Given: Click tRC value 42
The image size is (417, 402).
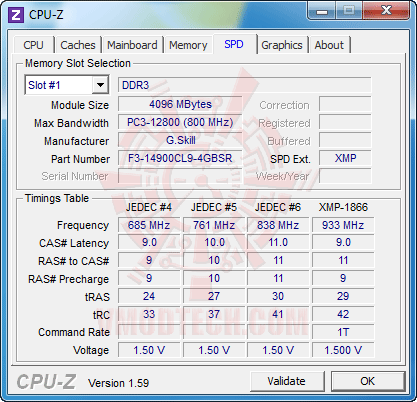Looking at the screenshot, I should 343,314.
